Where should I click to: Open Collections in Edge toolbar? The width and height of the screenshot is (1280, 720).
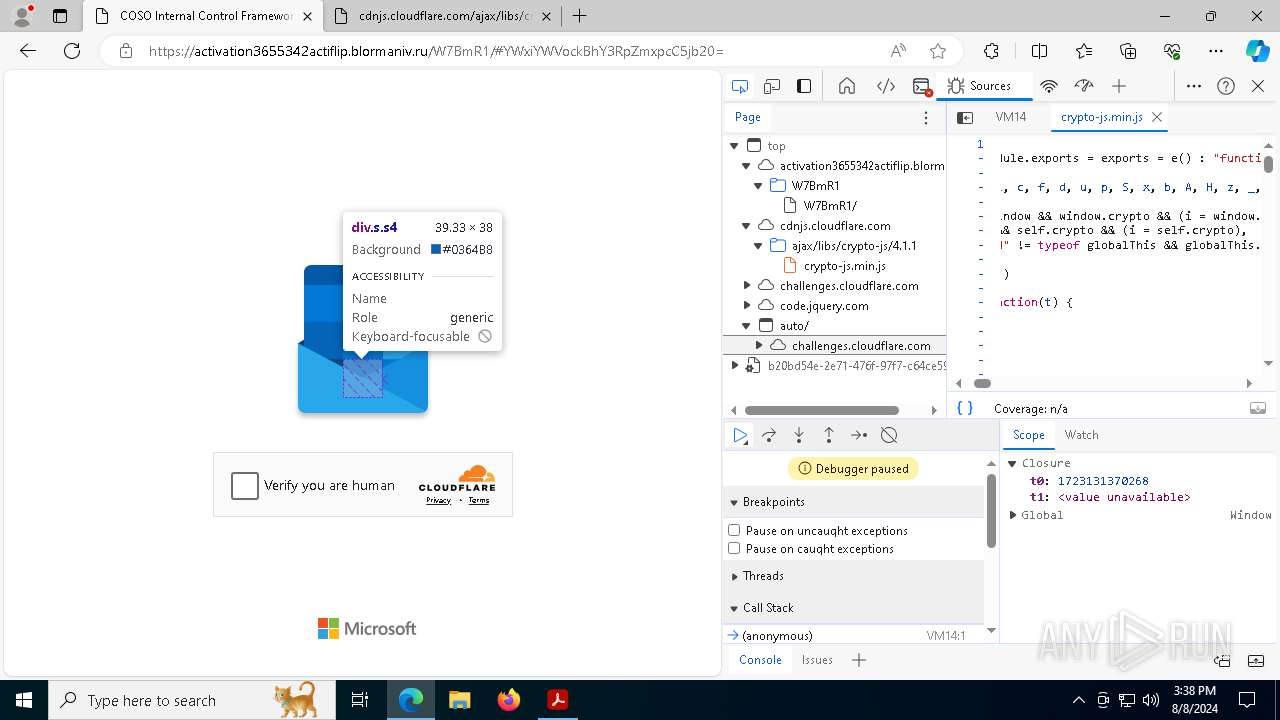[x=1128, y=51]
